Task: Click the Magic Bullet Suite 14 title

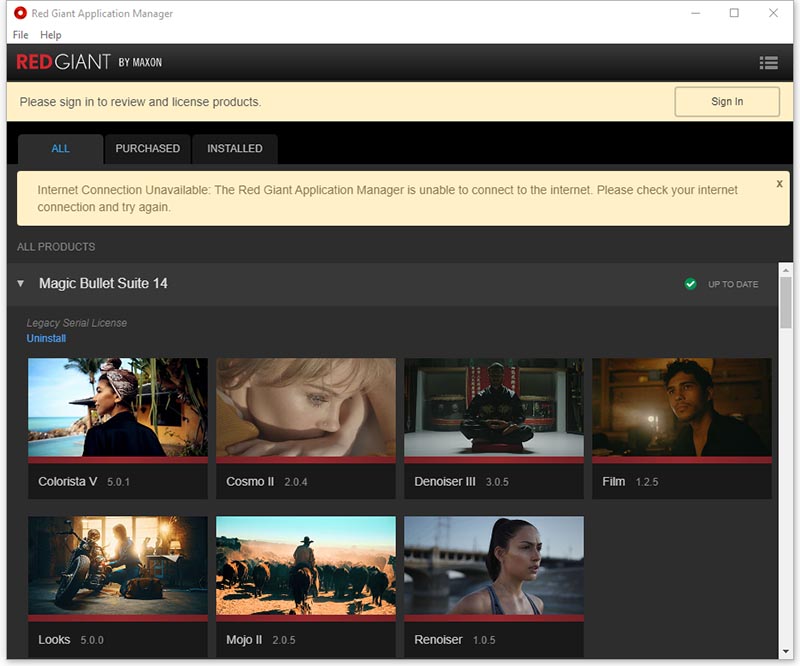Action: (103, 283)
